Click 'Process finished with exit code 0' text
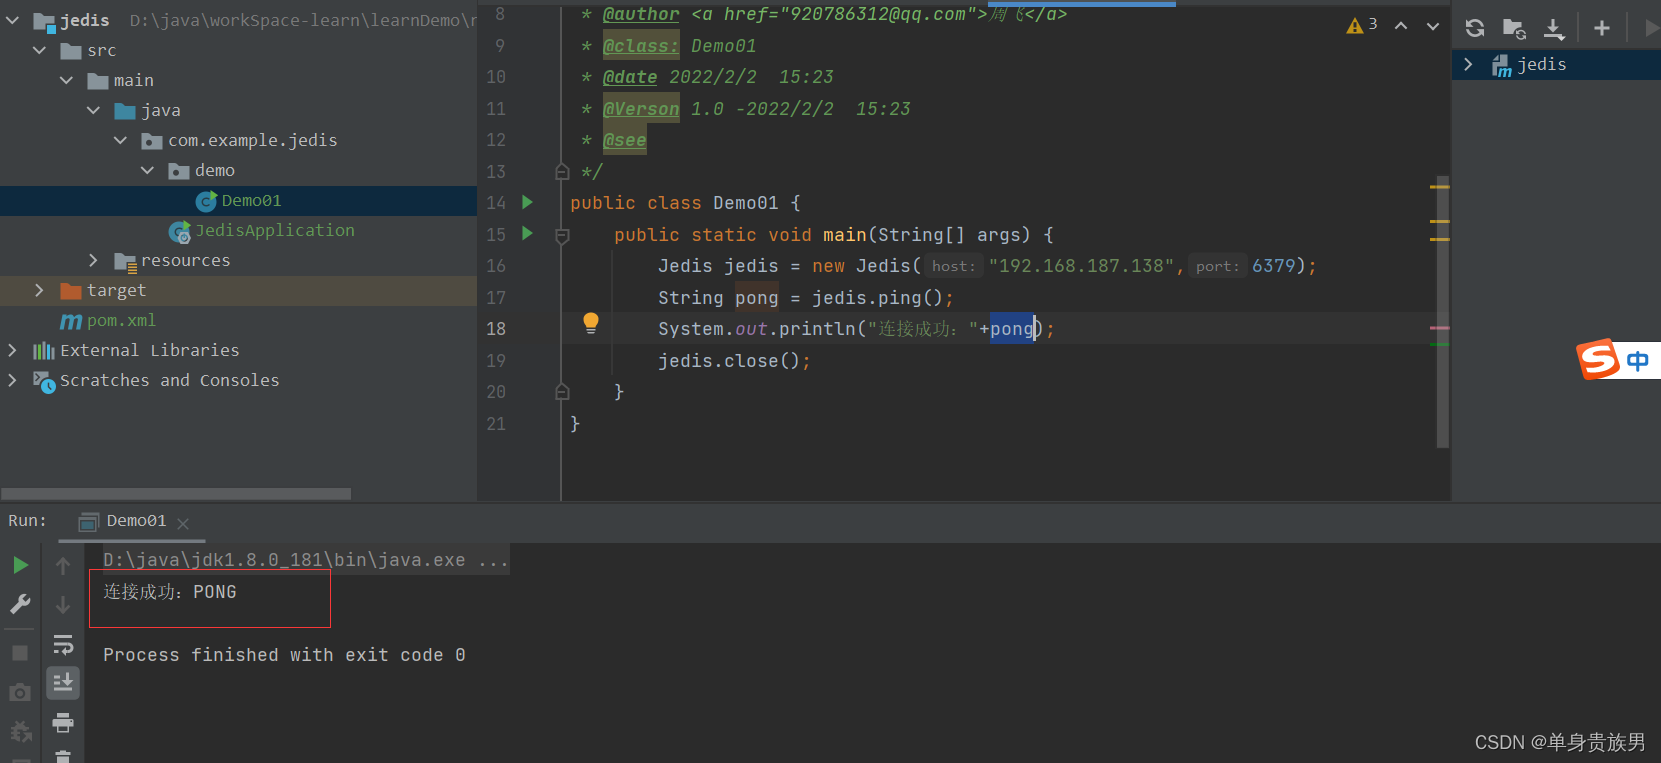Viewport: 1661px width, 763px height. click(x=284, y=655)
